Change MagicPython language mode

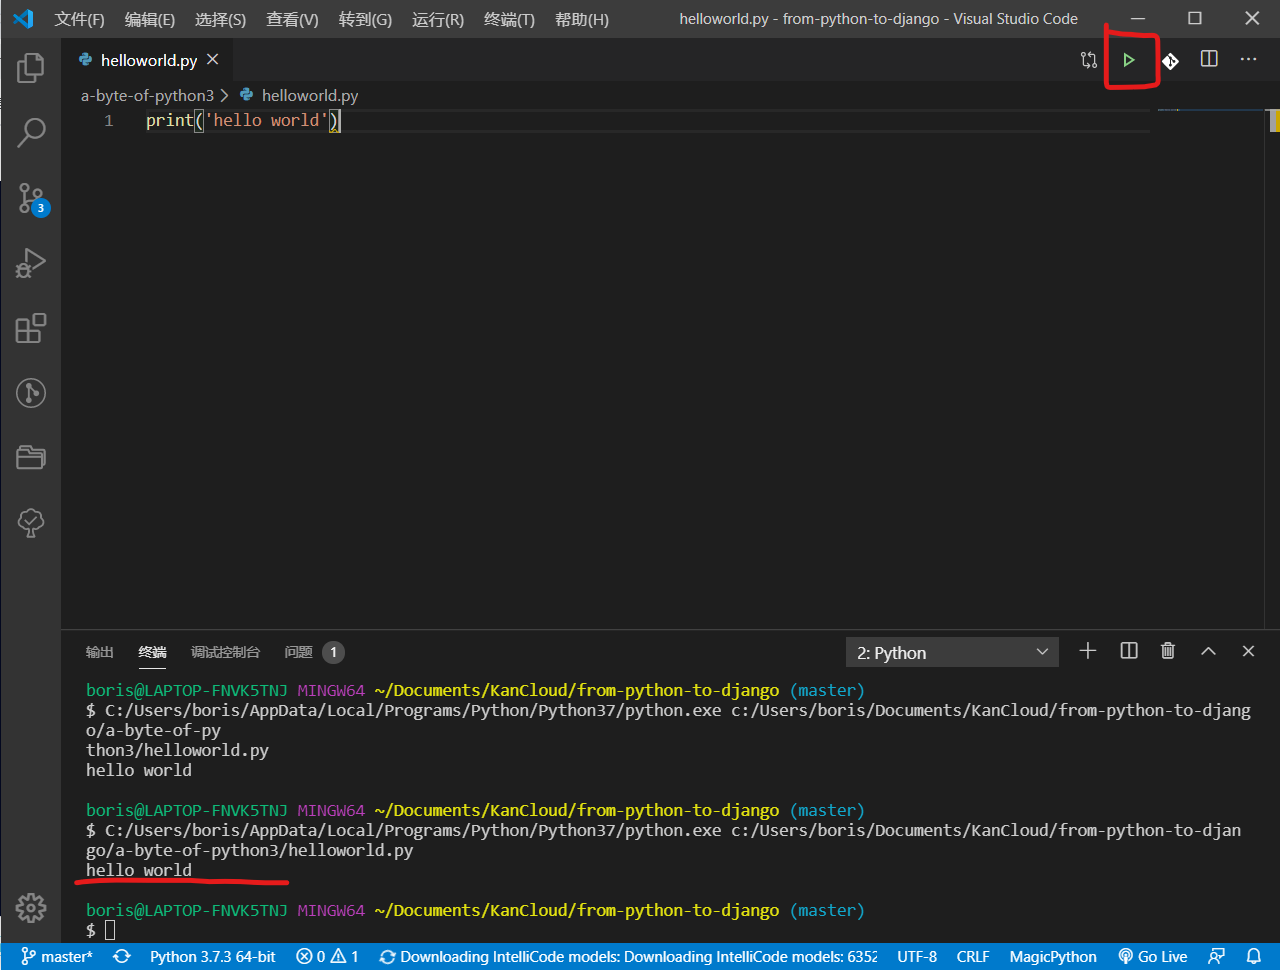pos(1053,957)
